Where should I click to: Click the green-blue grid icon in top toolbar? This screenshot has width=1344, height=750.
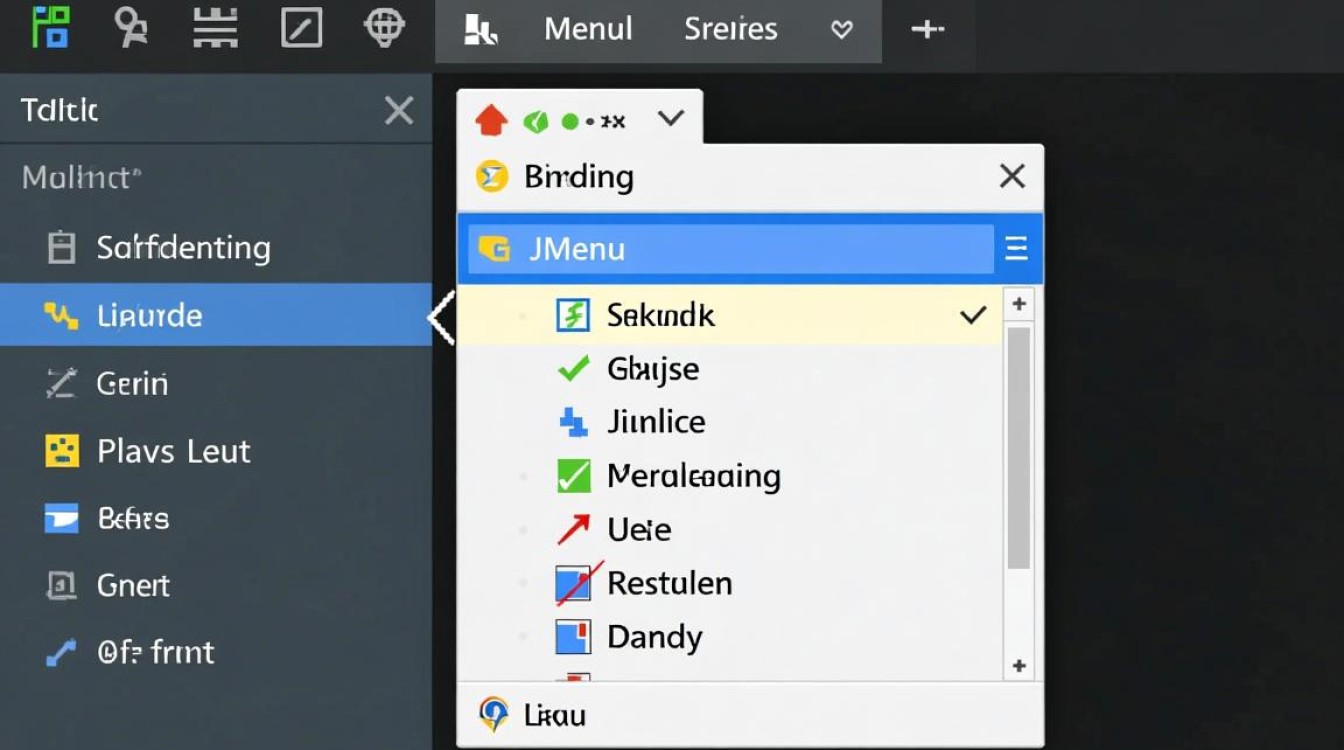[51, 27]
